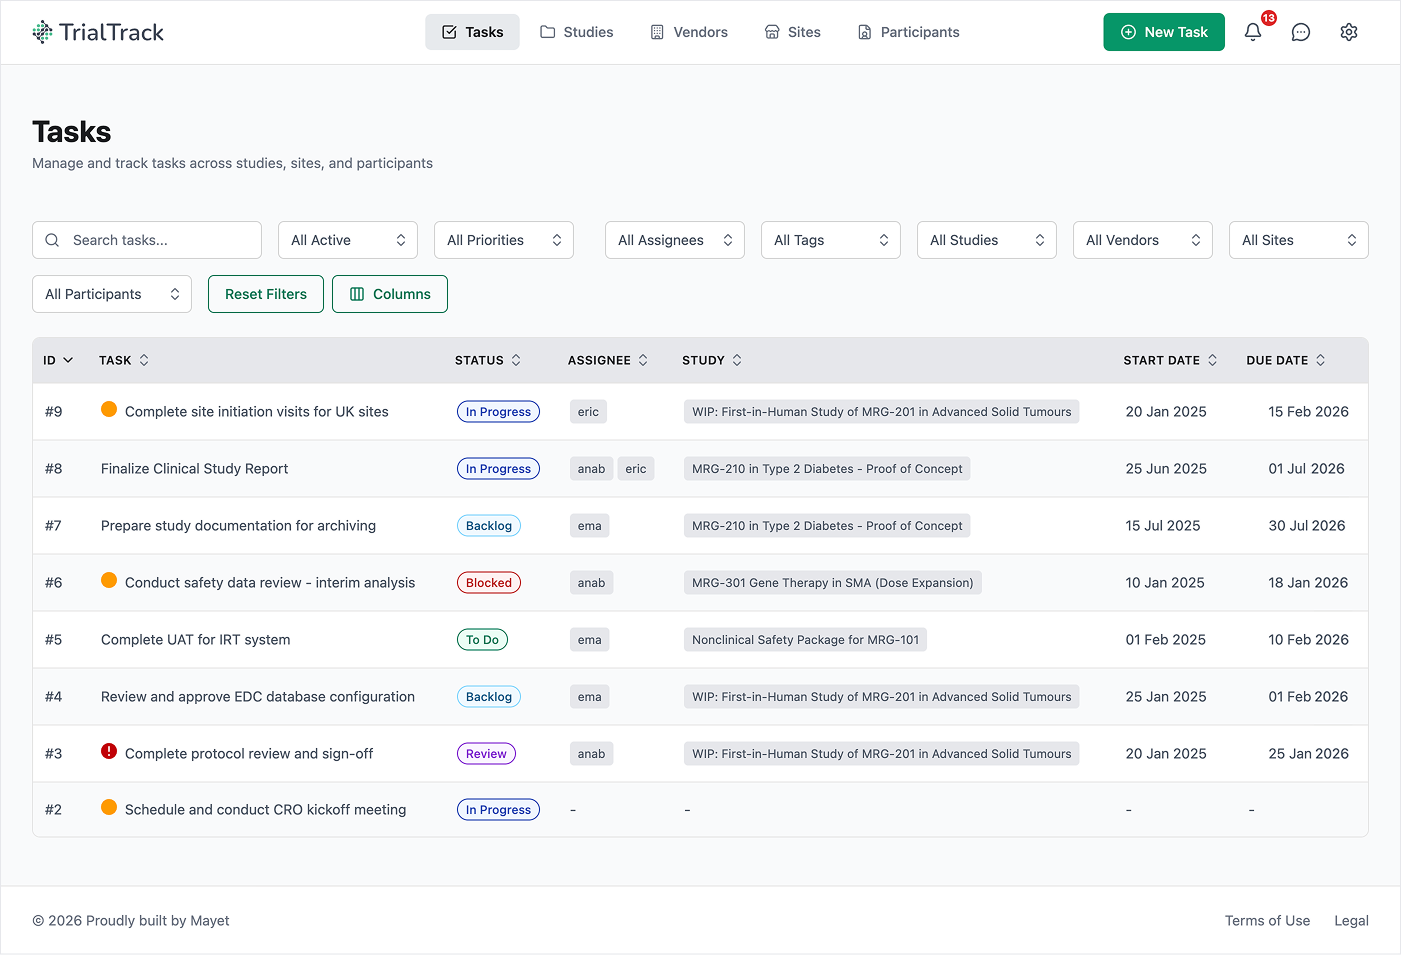Go to the Participants tab
This screenshot has width=1401, height=955.
click(x=908, y=32)
